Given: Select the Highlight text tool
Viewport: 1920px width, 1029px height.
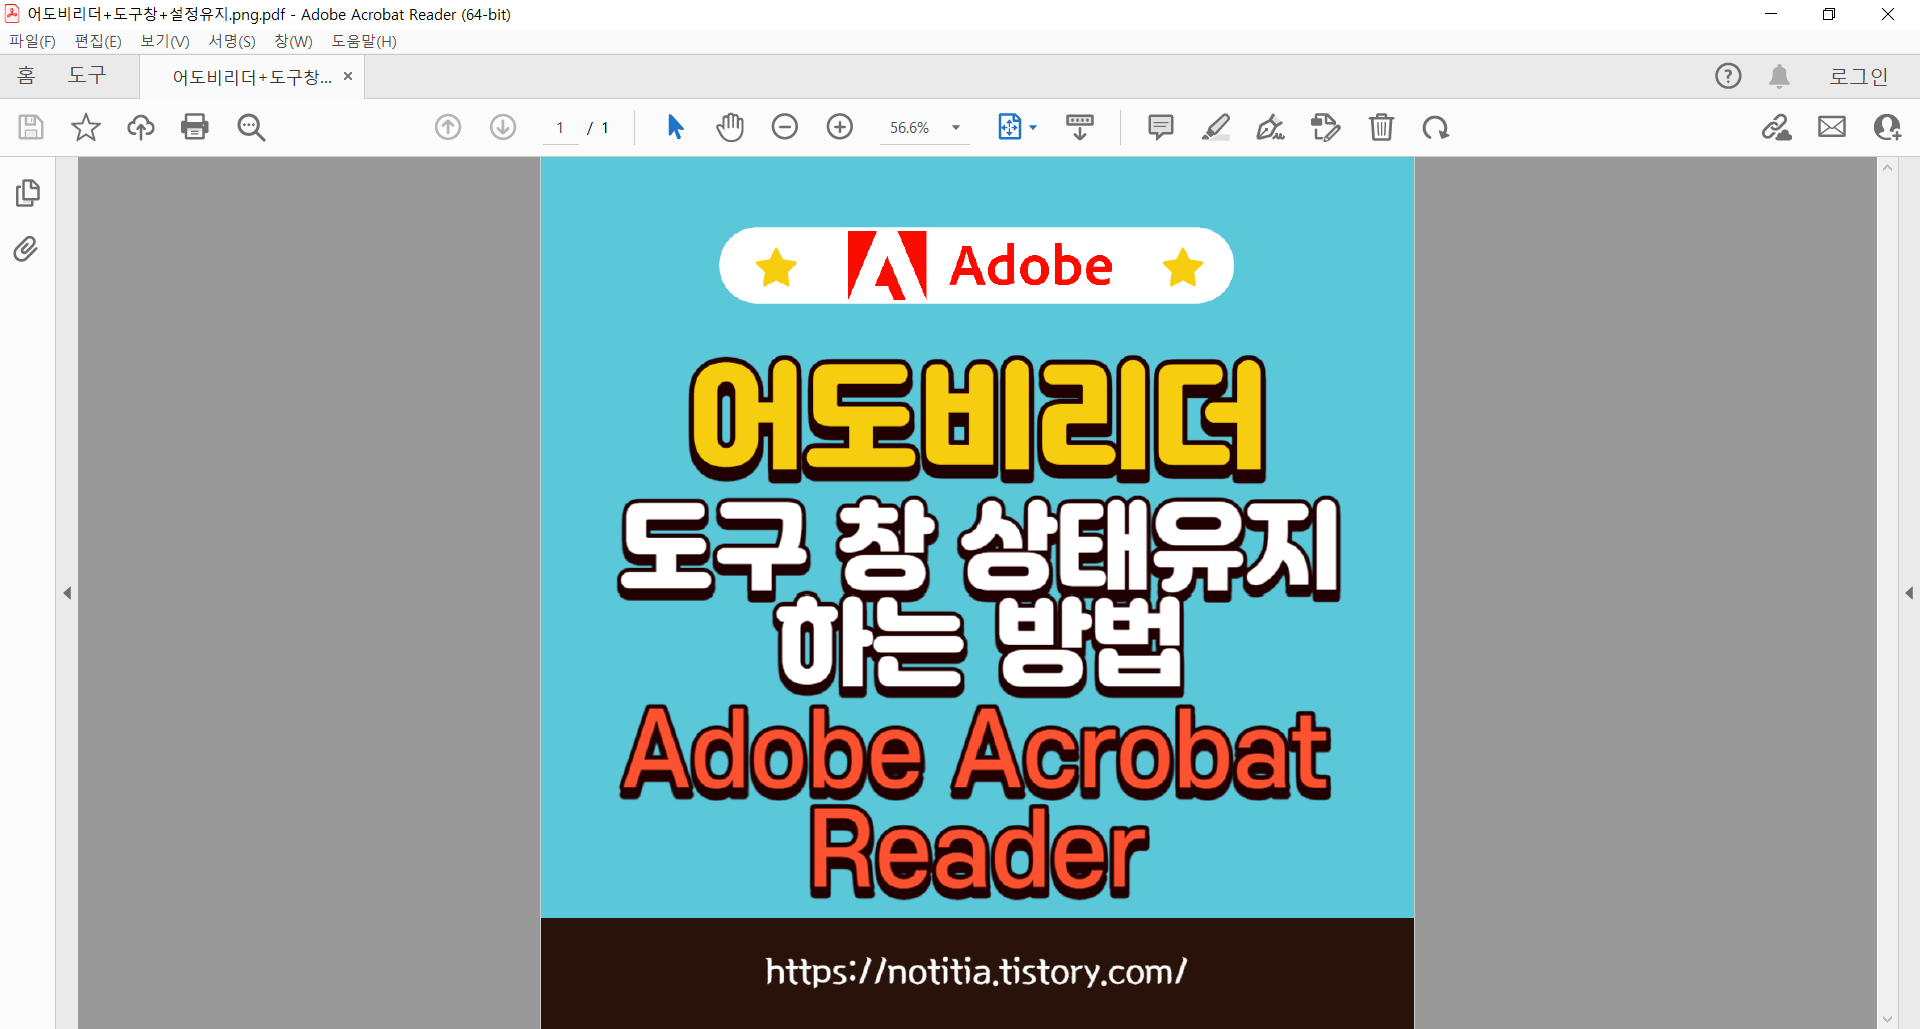Looking at the screenshot, I should coord(1216,127).
